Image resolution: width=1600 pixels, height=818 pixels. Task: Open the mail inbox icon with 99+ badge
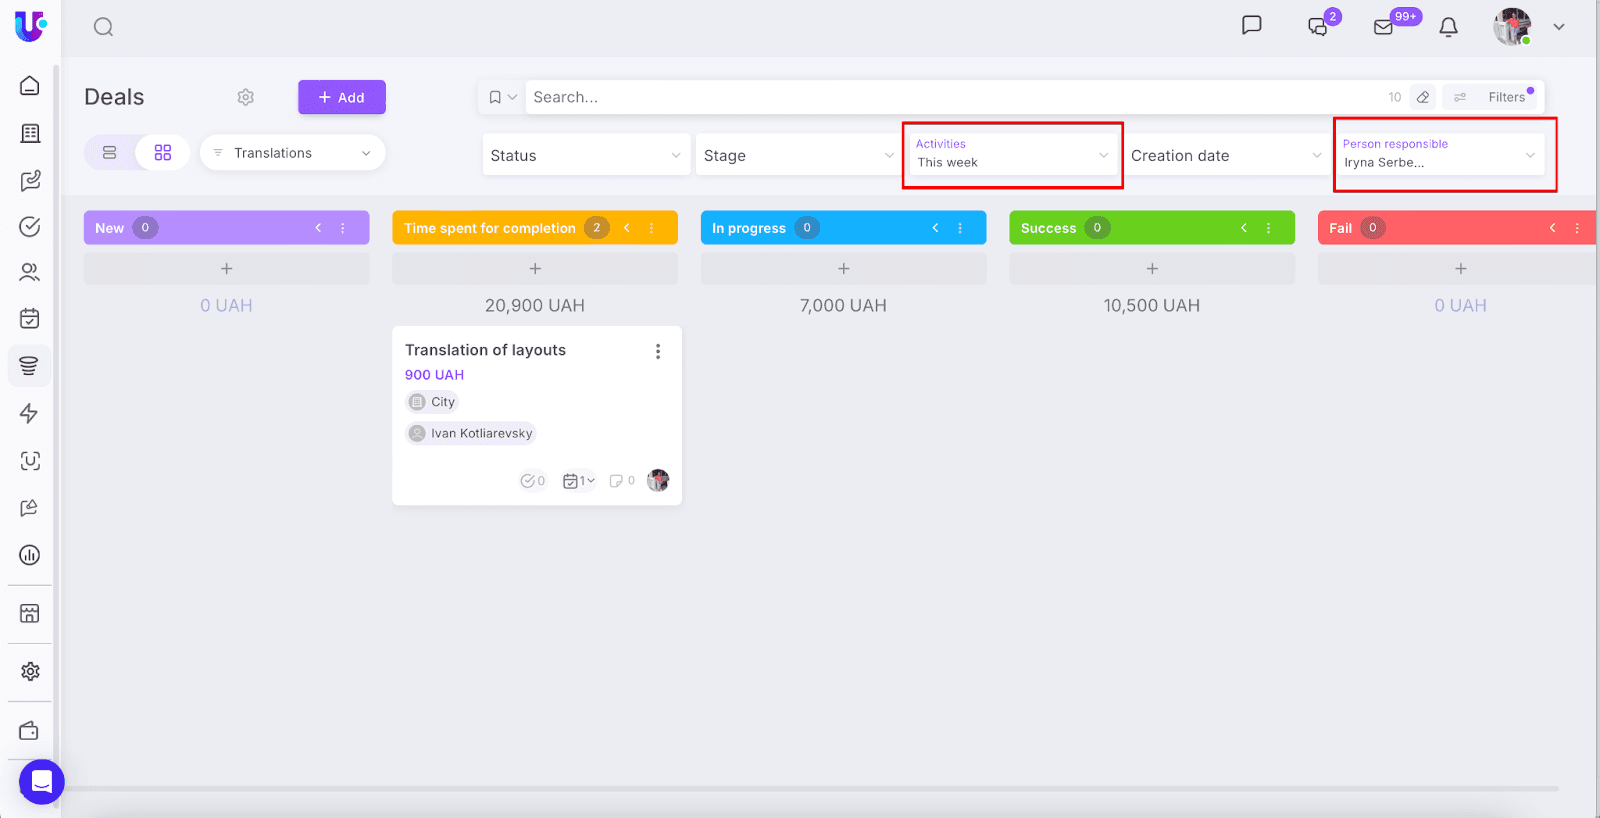coord(1384,27)
